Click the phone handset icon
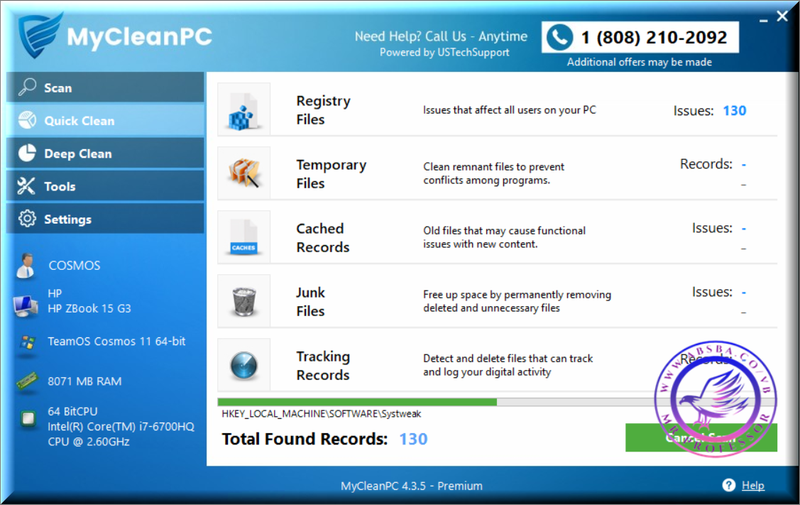The image size is (800, 505). tap(560, 37)
